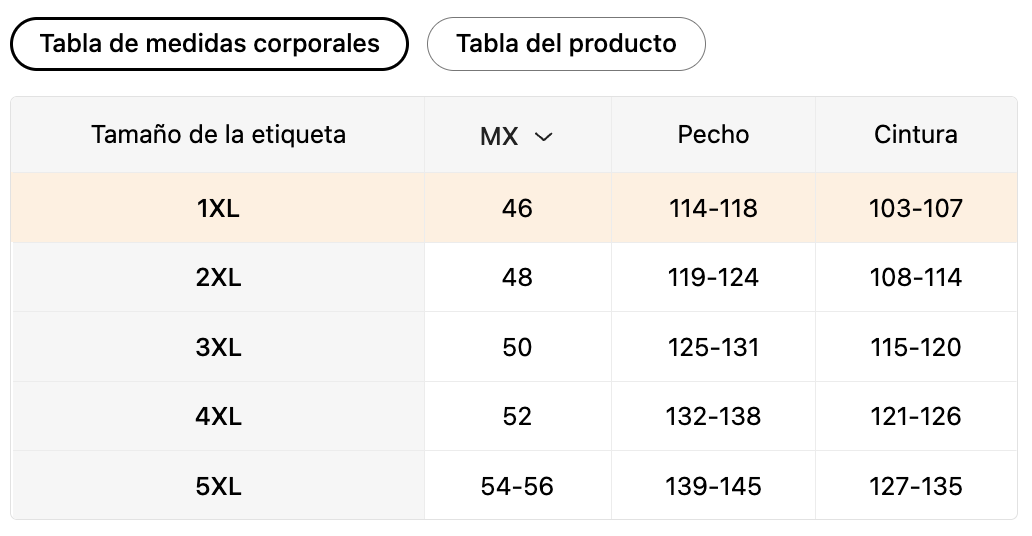Screen dimensions: 1032x536
Task: Click chest measurement 139-145
Action: 713,486
